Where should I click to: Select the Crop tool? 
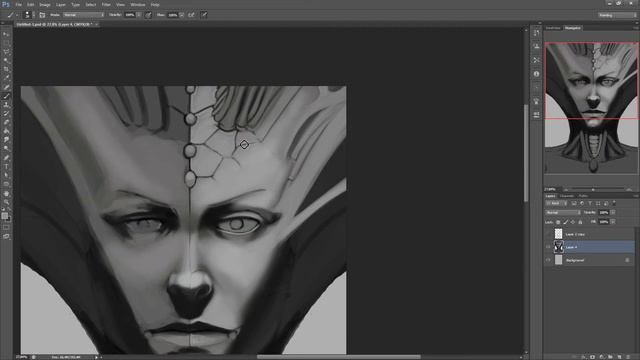click(x=6, y=69)
